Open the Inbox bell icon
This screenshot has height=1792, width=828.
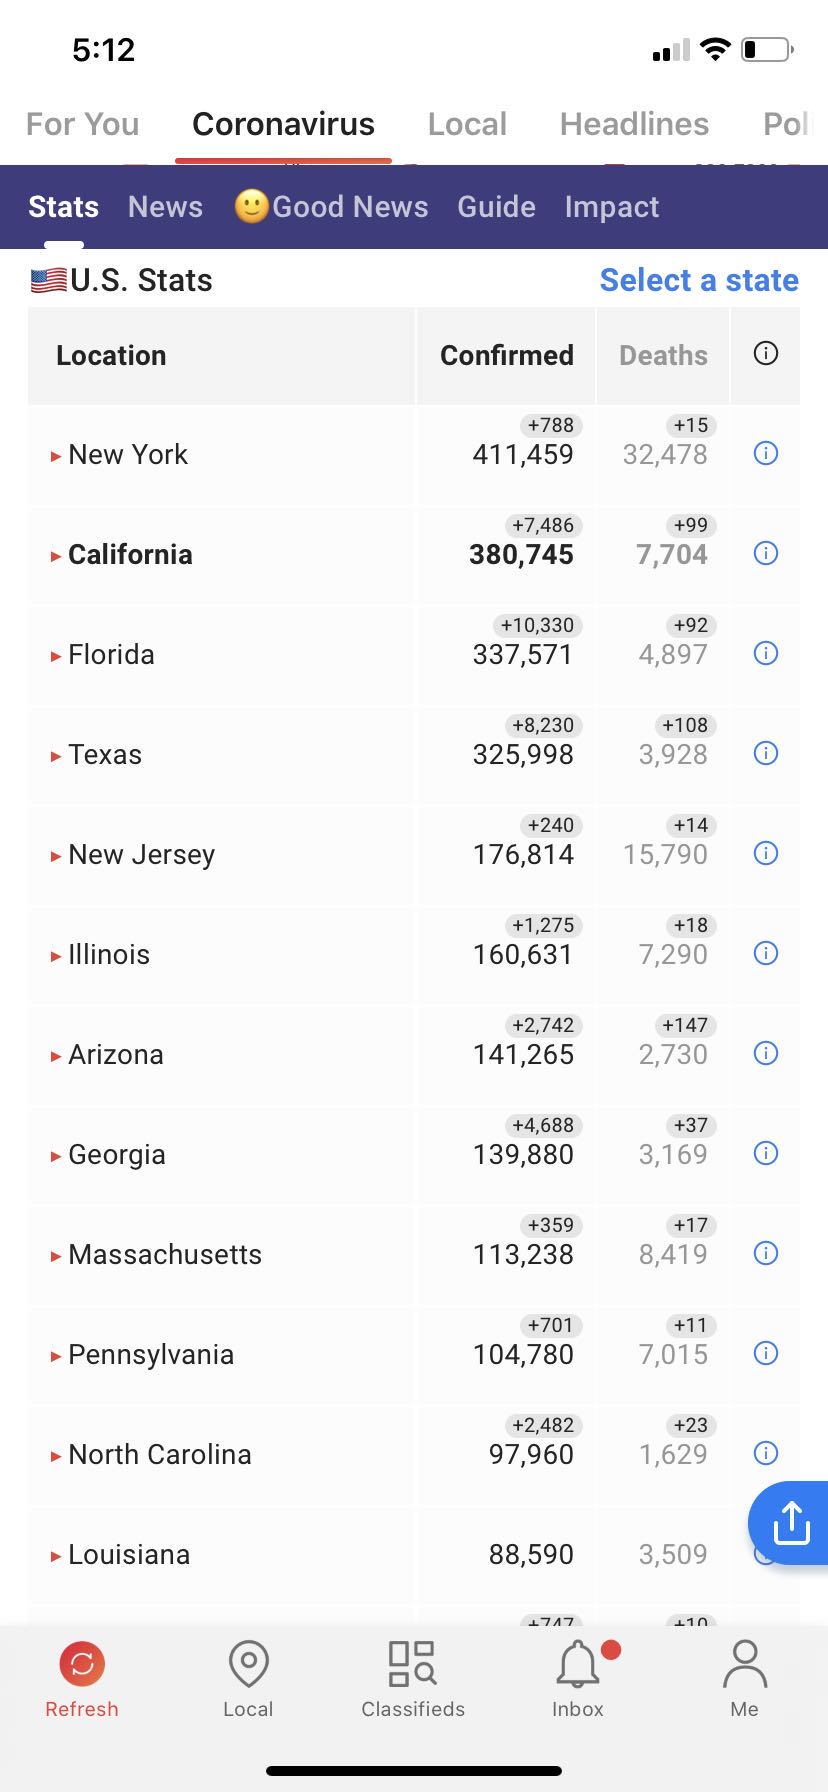pyautogui.click(x=578, y=1664)
